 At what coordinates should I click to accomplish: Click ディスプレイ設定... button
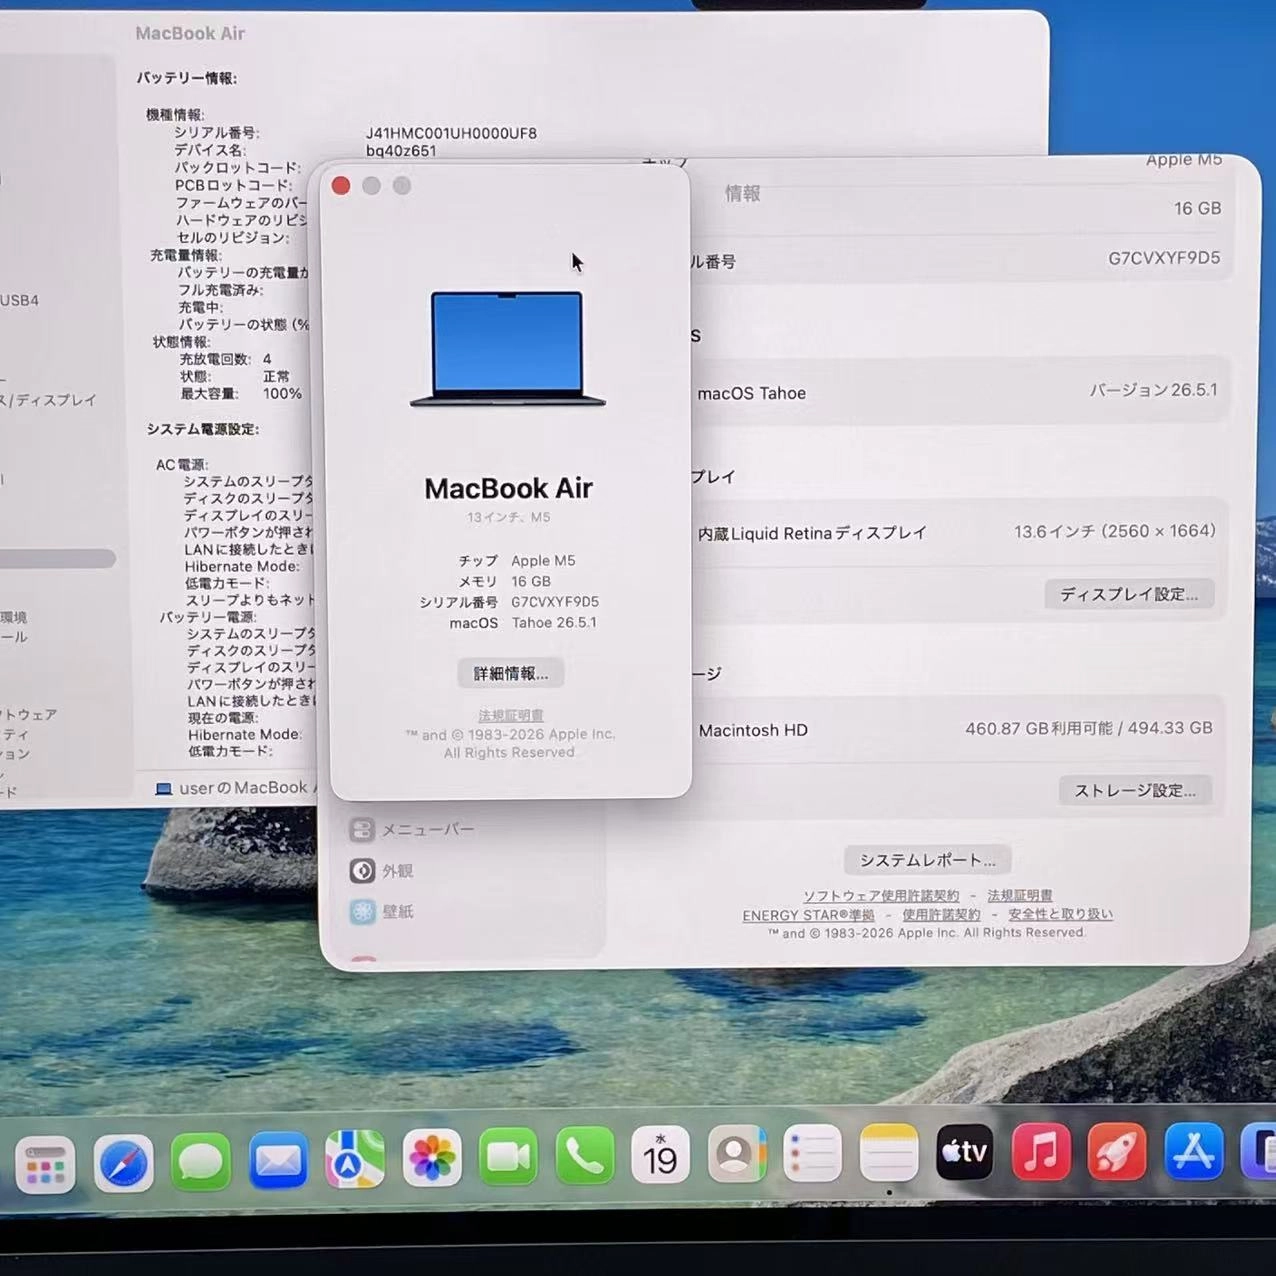point(1129,594)
